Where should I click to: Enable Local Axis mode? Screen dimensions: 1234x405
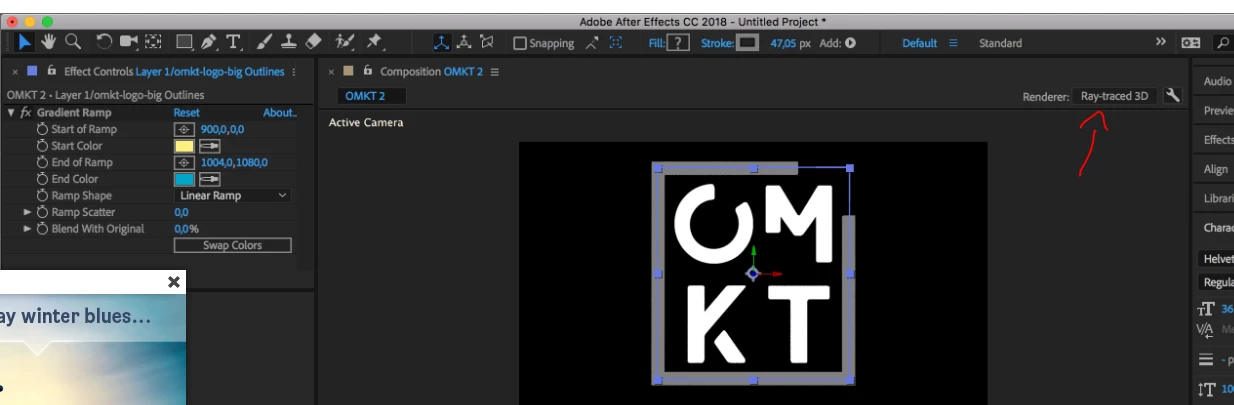coord(441,42)
